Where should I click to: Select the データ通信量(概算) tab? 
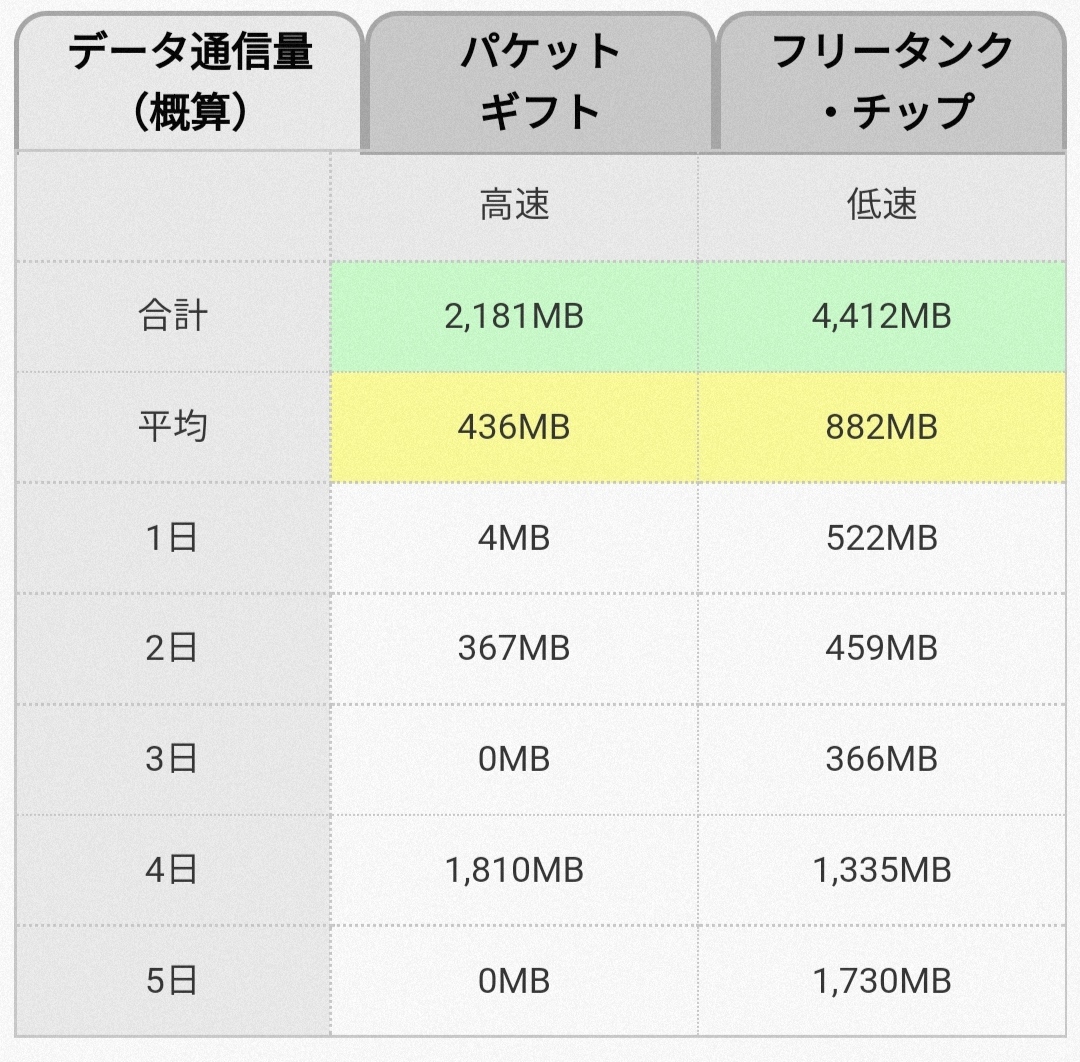coord(189,82)
